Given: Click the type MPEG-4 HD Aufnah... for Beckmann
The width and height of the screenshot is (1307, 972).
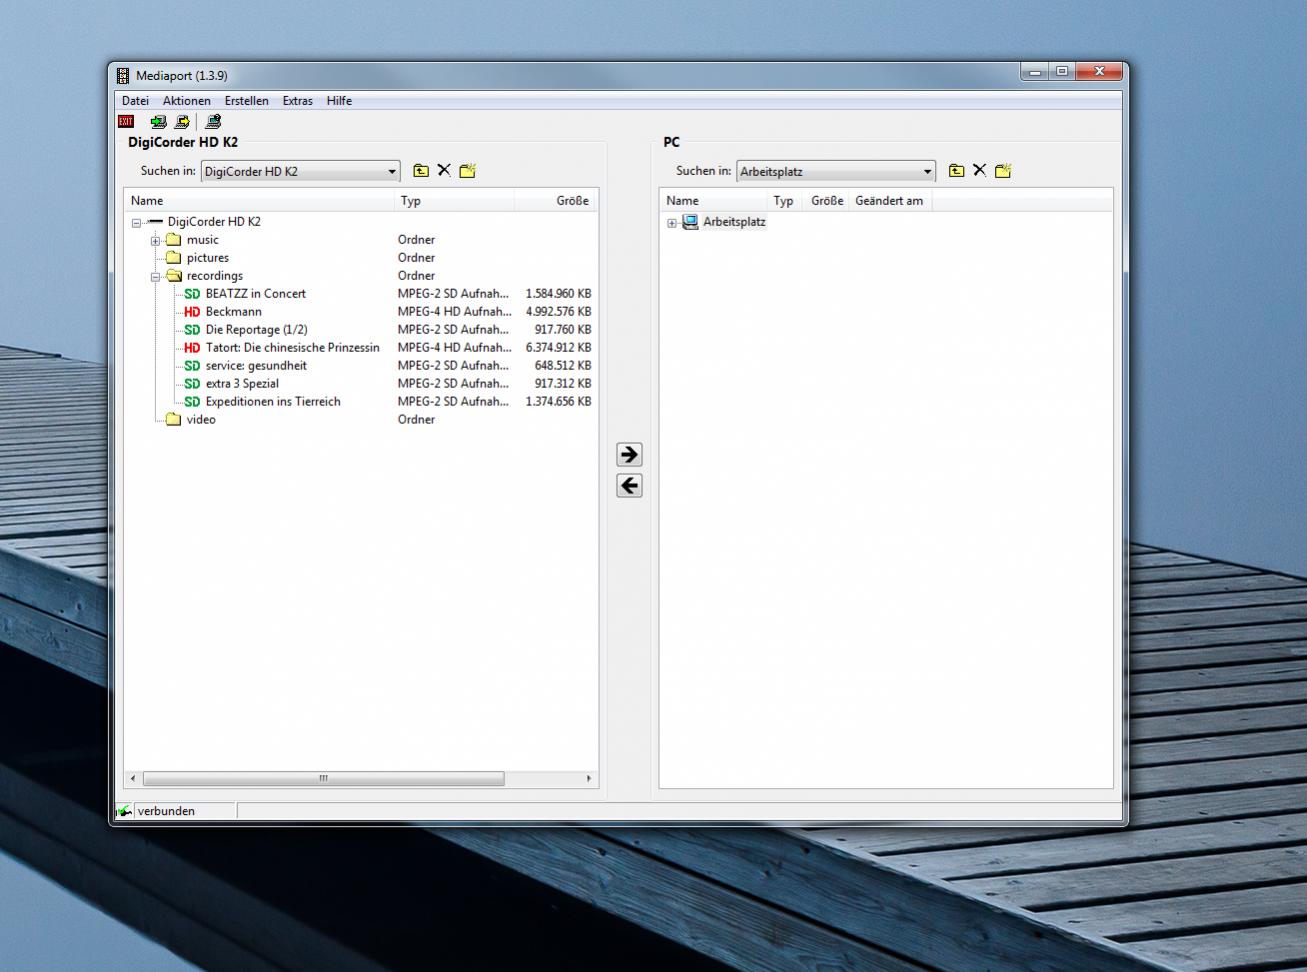Looking at the screenshot, I should click(454, 312).
